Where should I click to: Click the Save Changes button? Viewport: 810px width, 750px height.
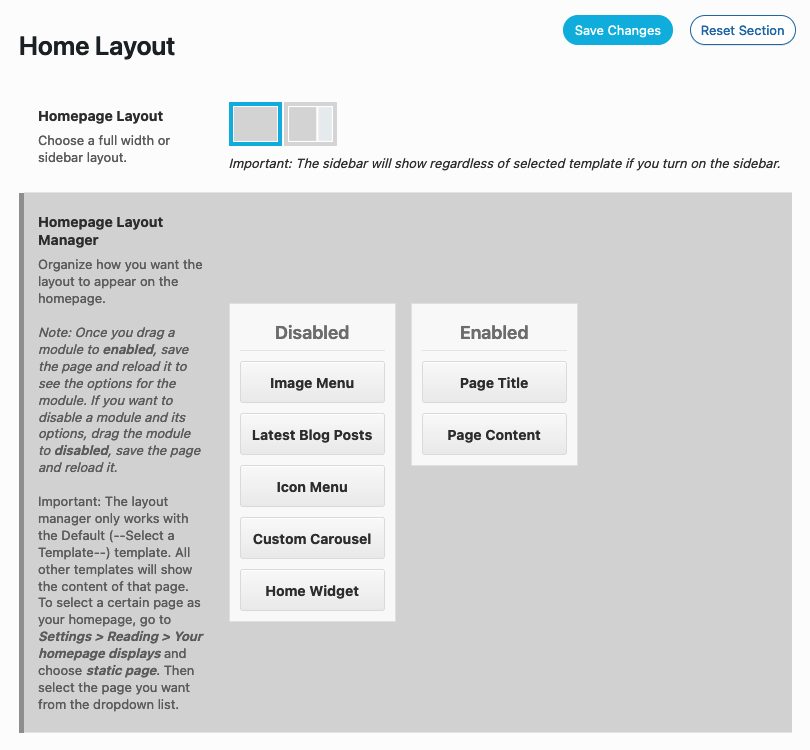[x=617, y=30]
